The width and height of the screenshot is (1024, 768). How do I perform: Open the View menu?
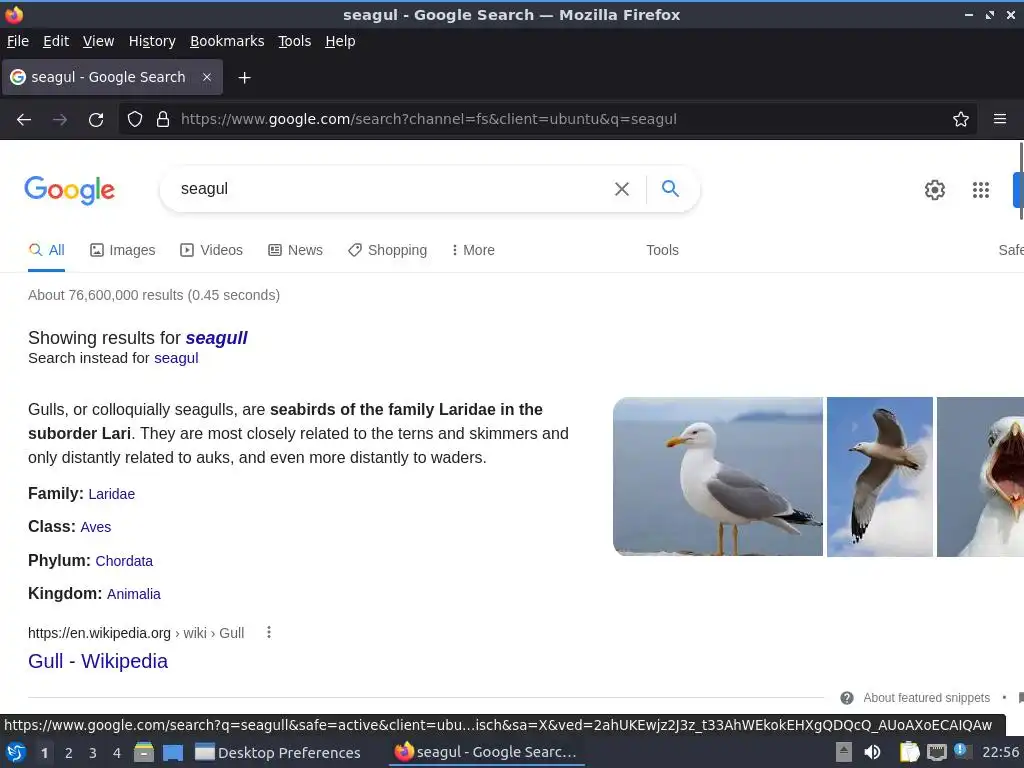[99, 41]
